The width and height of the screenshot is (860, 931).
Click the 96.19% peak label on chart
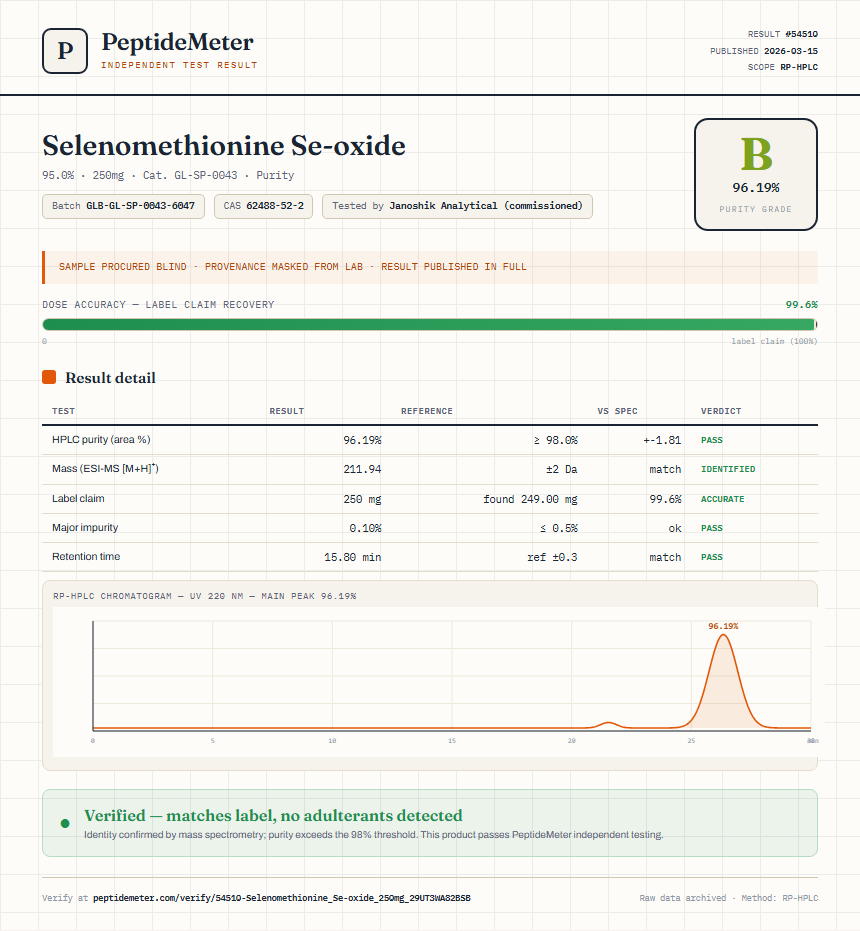click(723, 626)
